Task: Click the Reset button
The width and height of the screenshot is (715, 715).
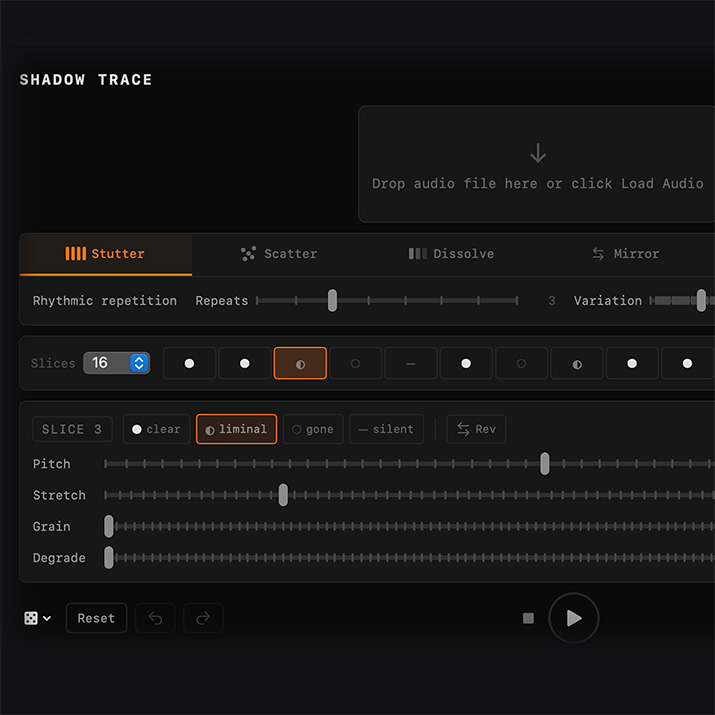Action: click(96, 618)
